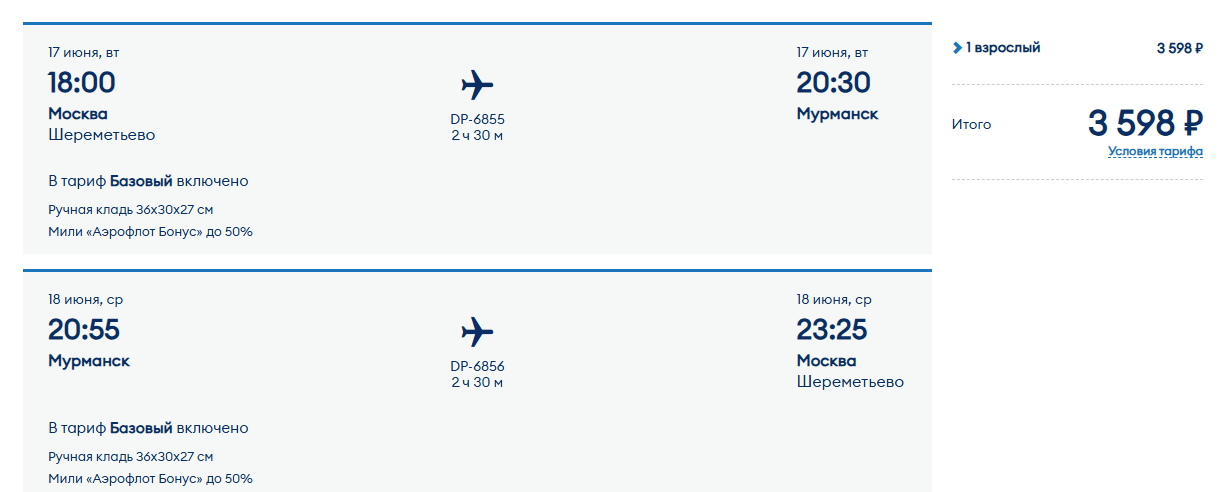Click the first Базовый tariff label
The image size is (1230, 492).
click(141, 181)
